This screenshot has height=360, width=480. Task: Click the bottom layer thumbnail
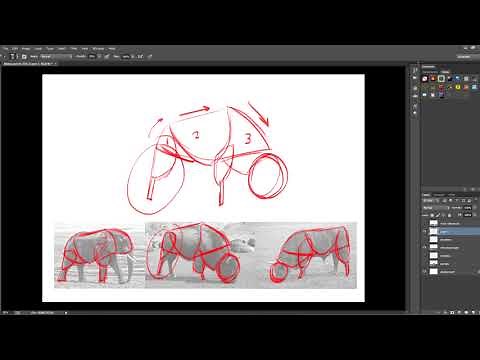[434, 272]
